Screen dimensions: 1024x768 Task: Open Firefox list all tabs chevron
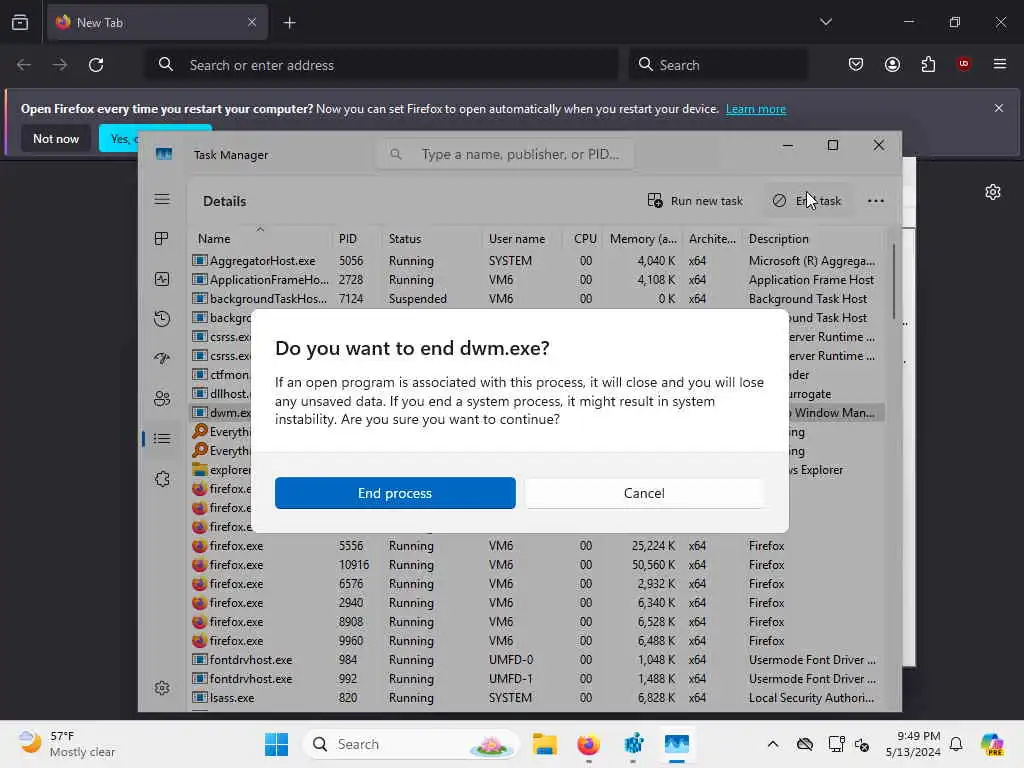pos(825,22)
